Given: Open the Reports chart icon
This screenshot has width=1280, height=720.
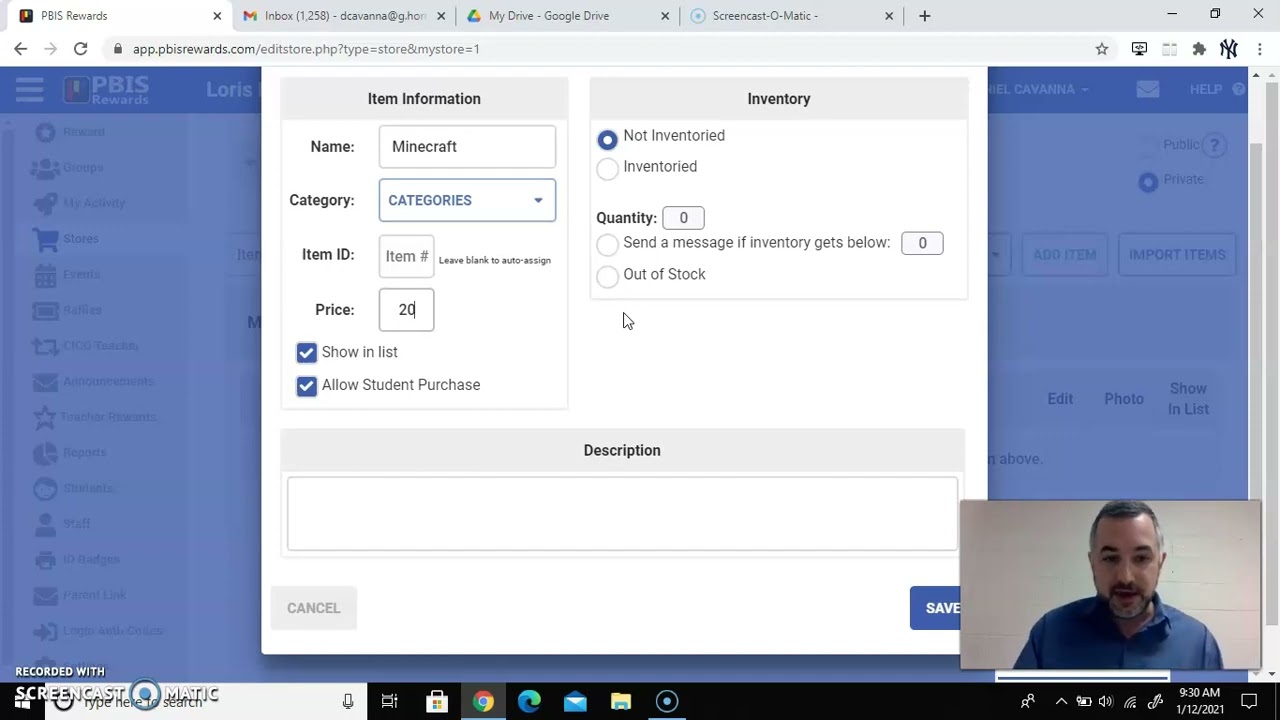Looking at the screenshot, I should (45, 453).
